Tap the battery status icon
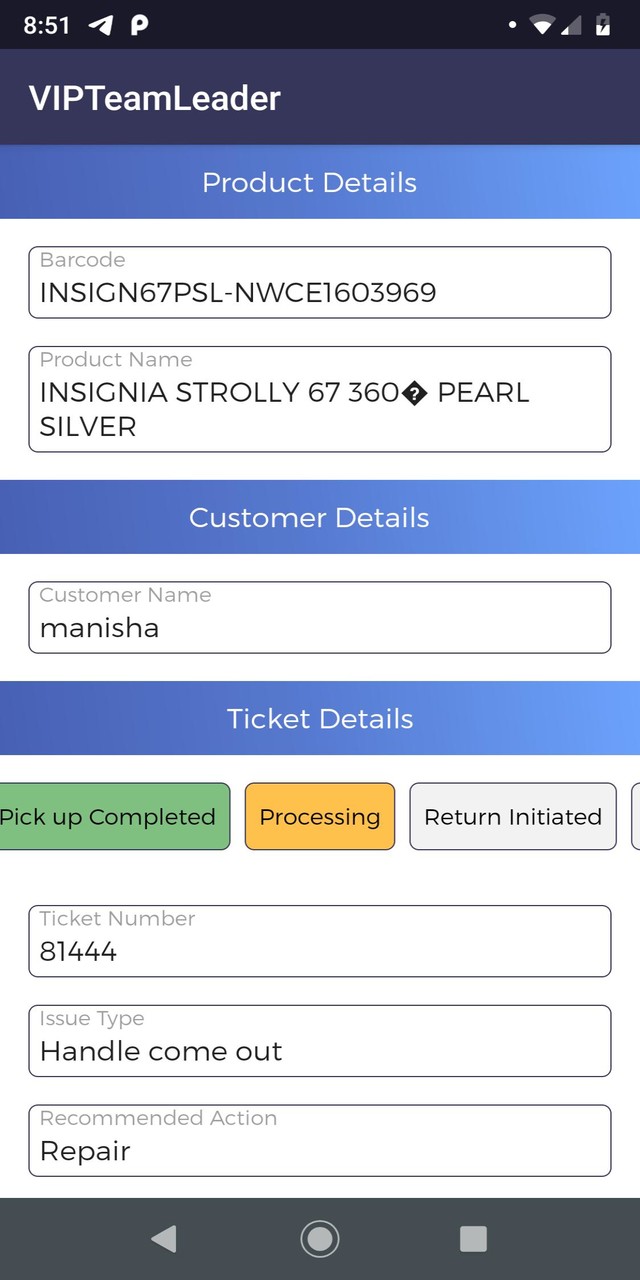The height and width of the screenshot is (1280, 640). (603, 25)
